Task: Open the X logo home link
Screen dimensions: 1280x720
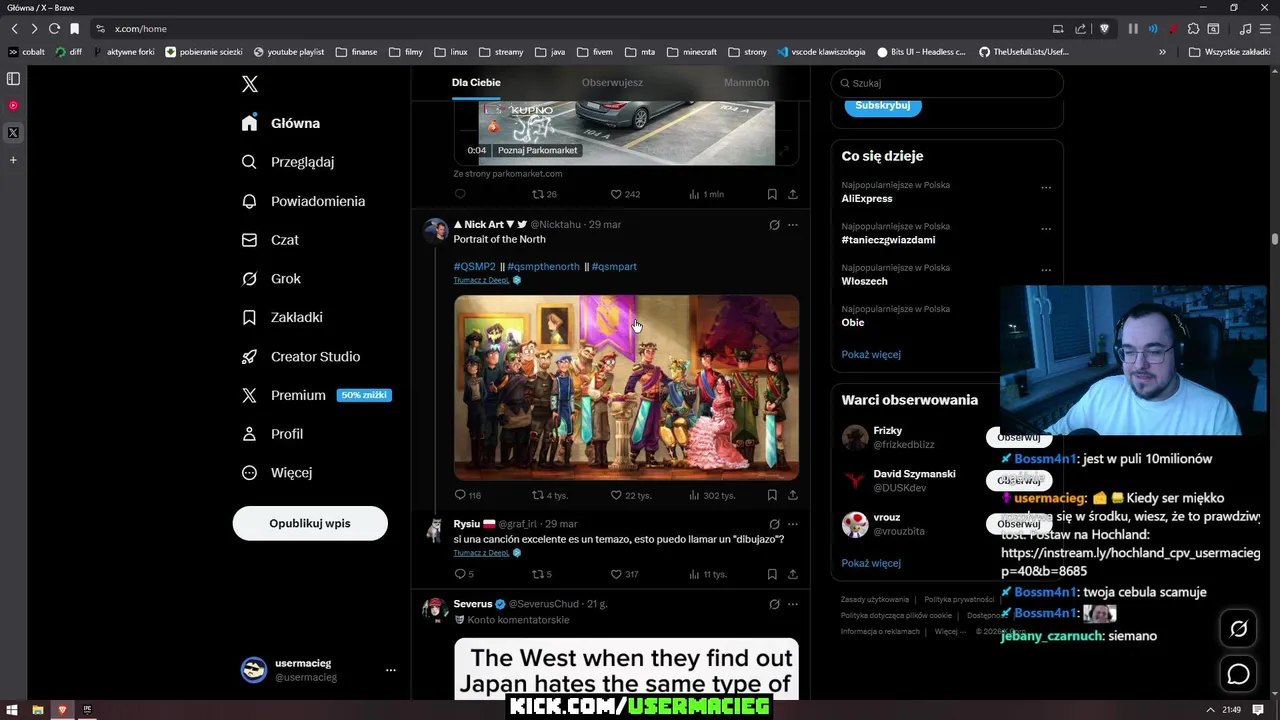Action: (250, 84)
